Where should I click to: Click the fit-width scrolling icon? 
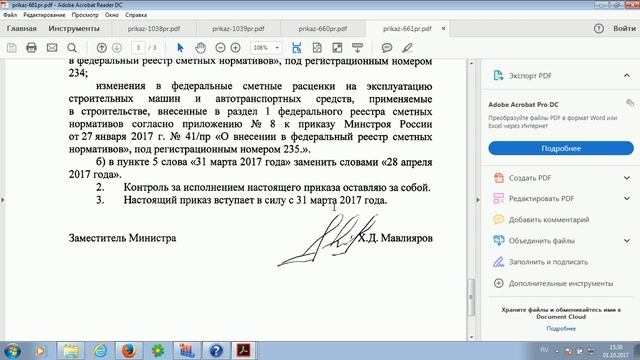point(296,48)
